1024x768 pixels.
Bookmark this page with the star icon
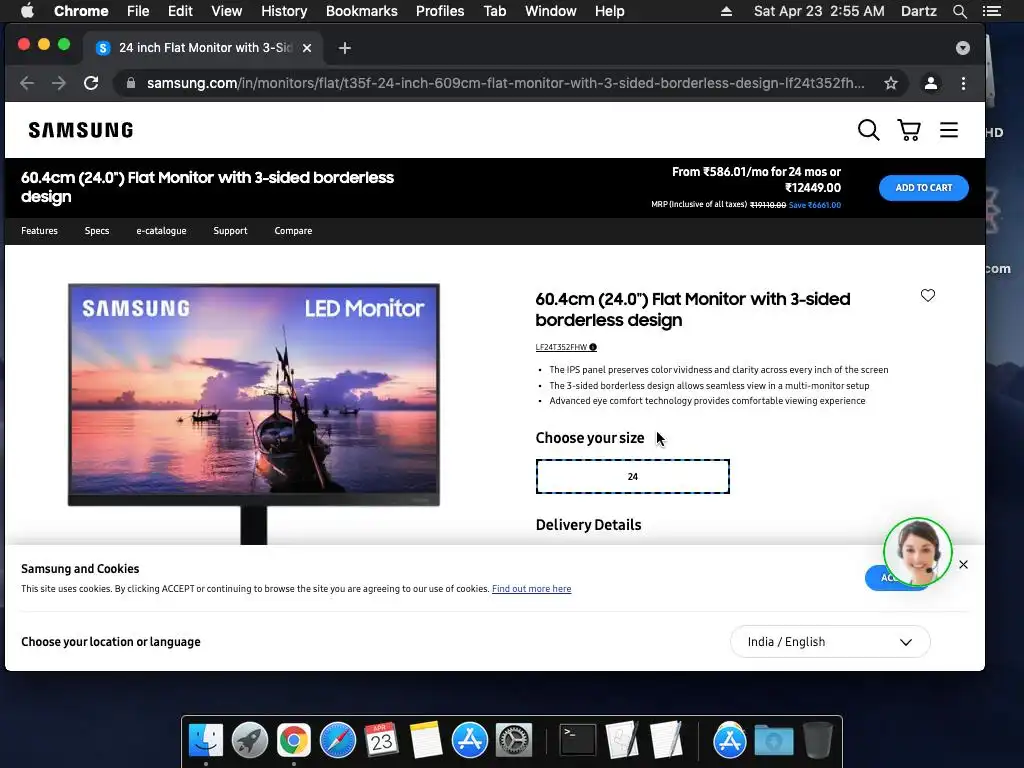pos(891,84)
